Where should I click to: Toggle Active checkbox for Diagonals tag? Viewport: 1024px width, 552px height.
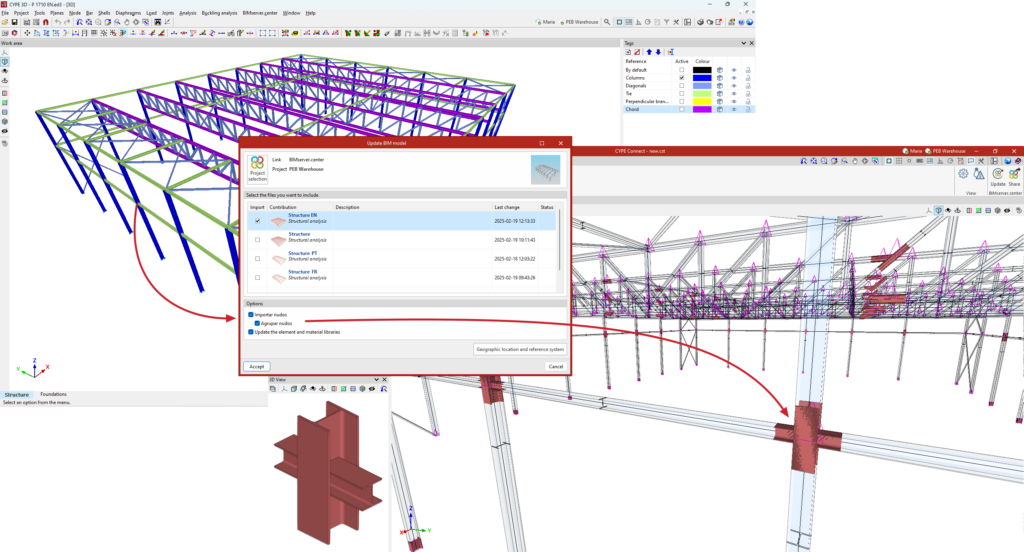pos(682,86)
